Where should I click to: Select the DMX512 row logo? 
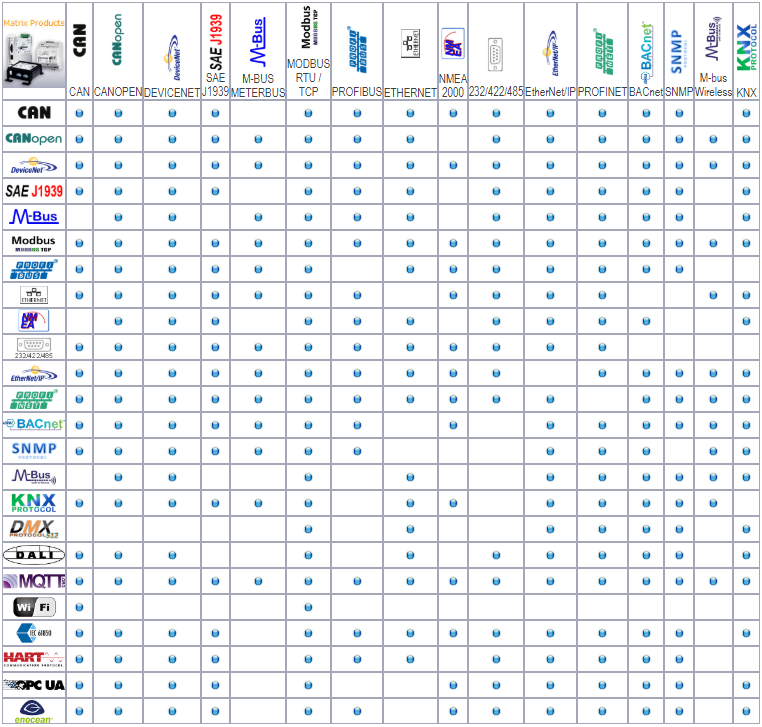click(x=34, y=529)
